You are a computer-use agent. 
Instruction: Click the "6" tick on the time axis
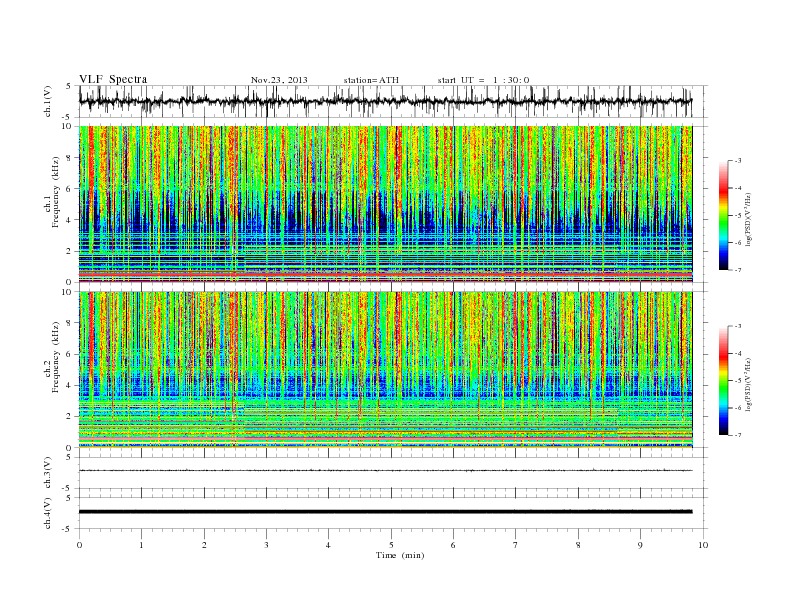click(x=453, y=545)
